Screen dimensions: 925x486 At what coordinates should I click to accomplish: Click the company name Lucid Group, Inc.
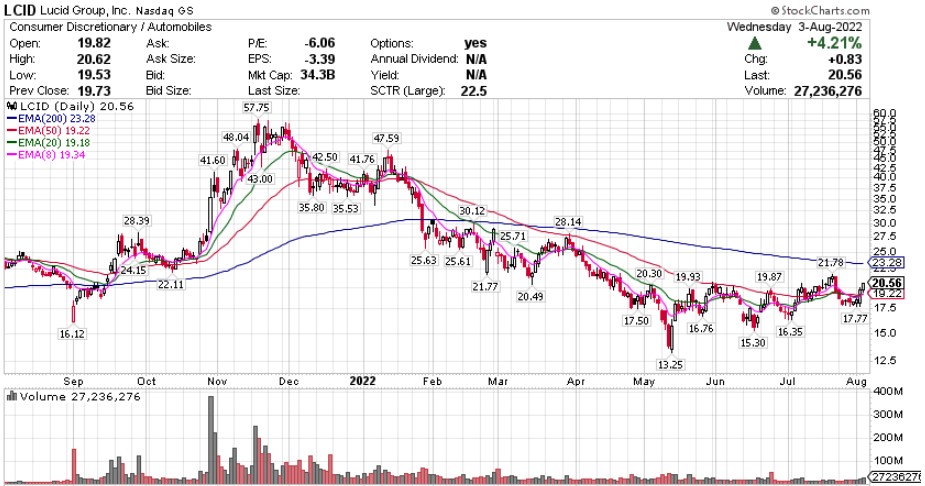[86, 10]
